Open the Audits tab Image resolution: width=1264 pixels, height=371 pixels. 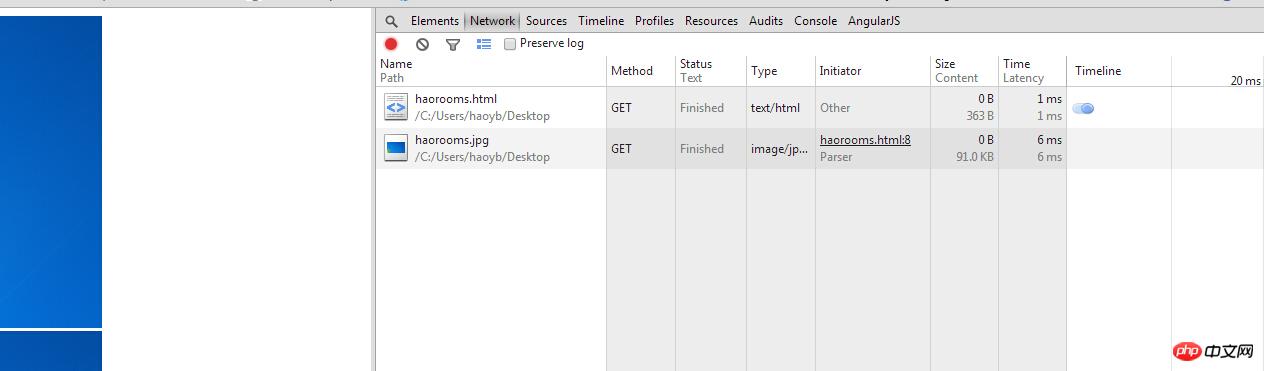tap(766, 21)
